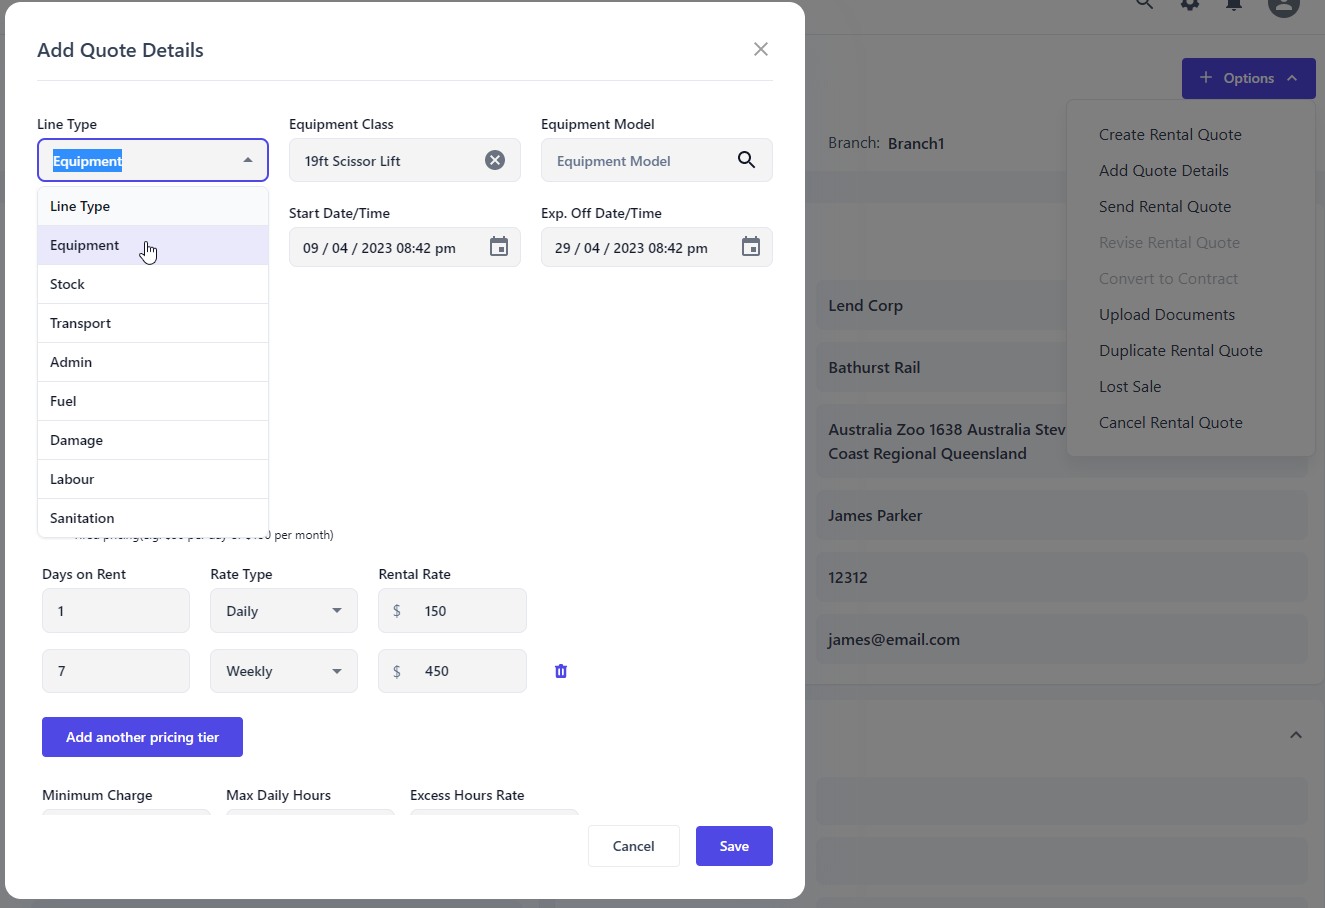Delete the Weekly pricing tier with trash icon
Viewport: 1325px width, 908px height.
tap(561, 671)
